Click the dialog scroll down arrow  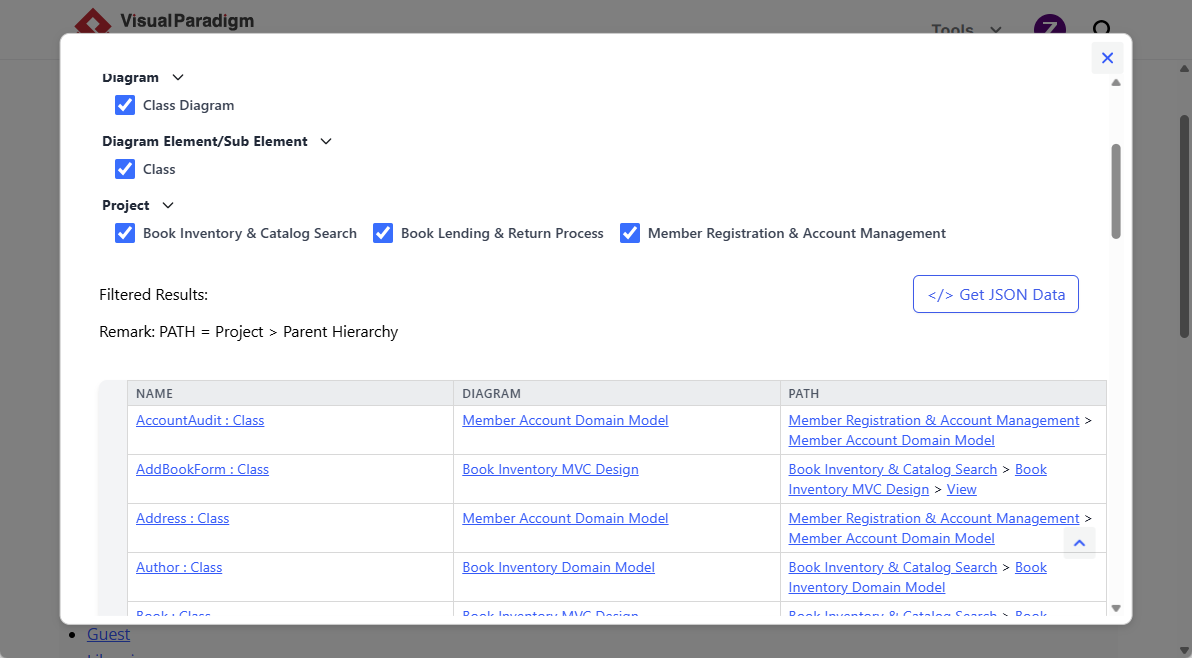pos(1115,608)
